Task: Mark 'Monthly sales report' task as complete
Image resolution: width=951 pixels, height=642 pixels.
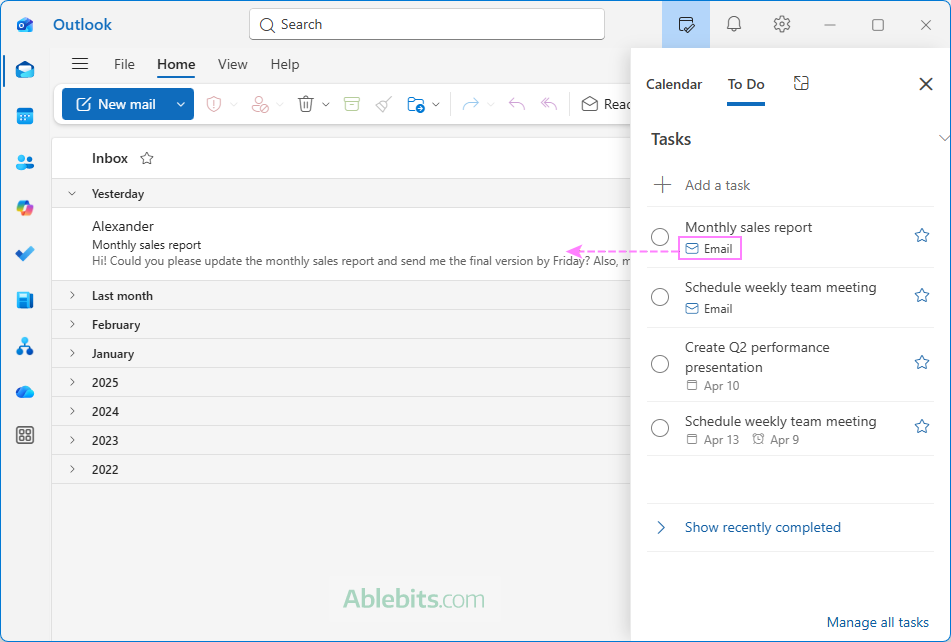Action: pyautogui.click(x=660, y=237)
